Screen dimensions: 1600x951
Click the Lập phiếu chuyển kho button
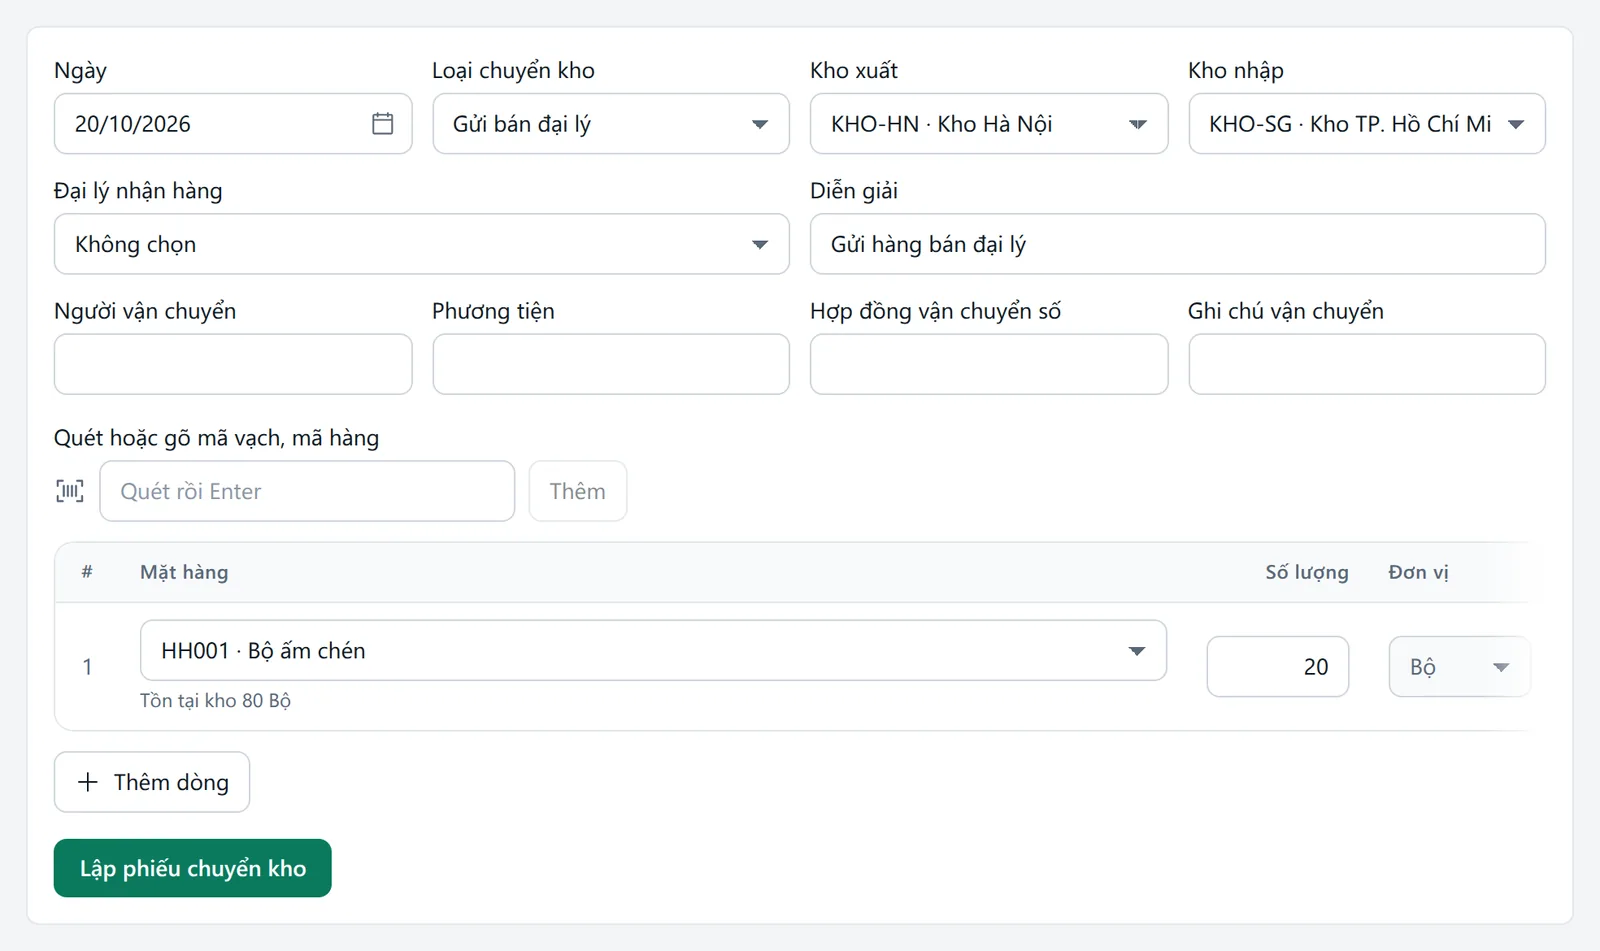(193, 868)
